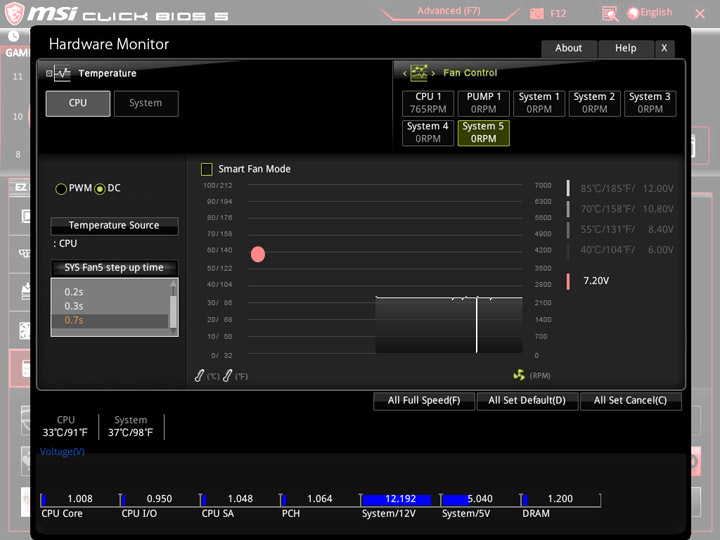Click the DRAM 1.200 voltage bar
Image resolution: width=720 pixels, height=540 pixels.
[560, 500]
